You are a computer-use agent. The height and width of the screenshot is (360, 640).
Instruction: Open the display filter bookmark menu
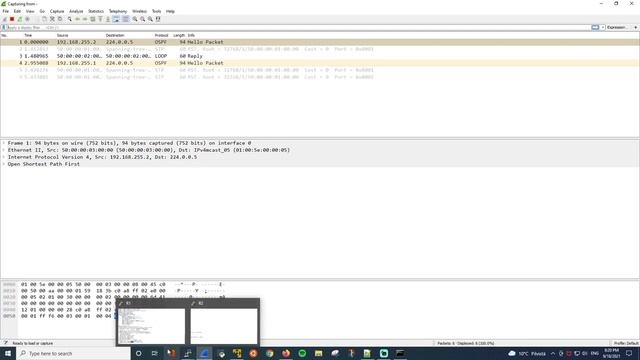click(x=4, y=27)
